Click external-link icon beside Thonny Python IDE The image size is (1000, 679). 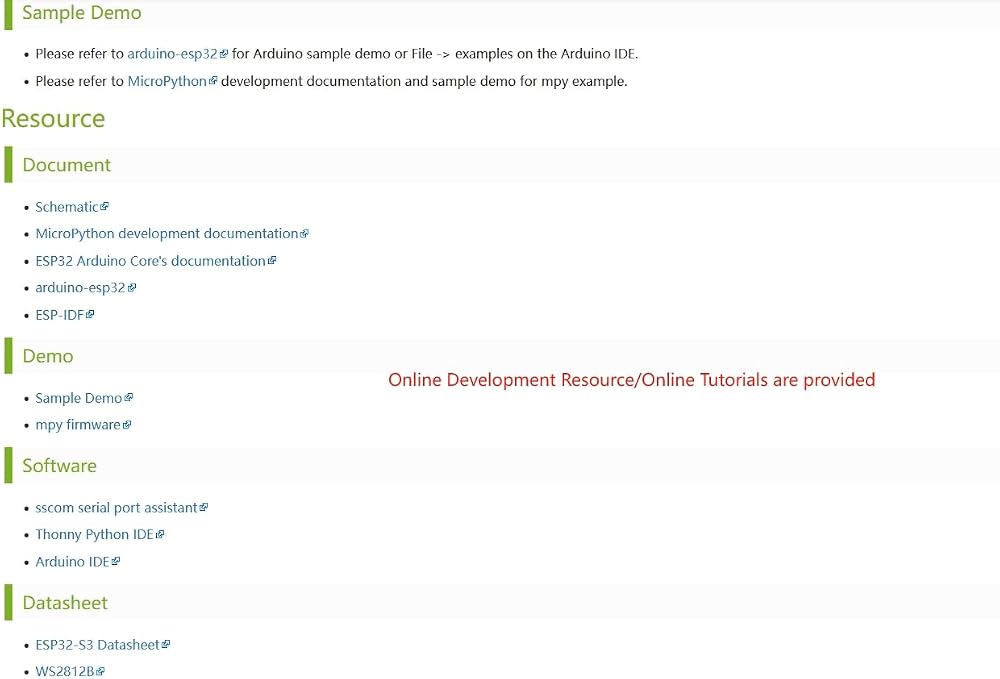(x=159, y=535)
